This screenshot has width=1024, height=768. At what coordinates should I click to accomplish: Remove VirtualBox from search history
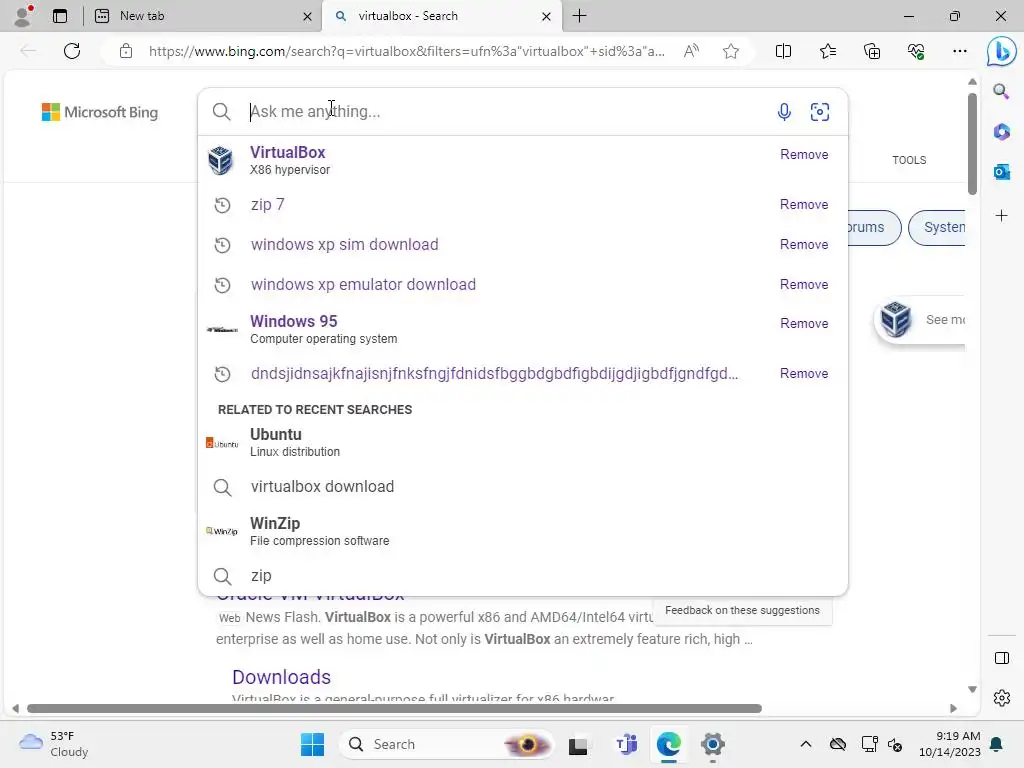tap(804, 155)
